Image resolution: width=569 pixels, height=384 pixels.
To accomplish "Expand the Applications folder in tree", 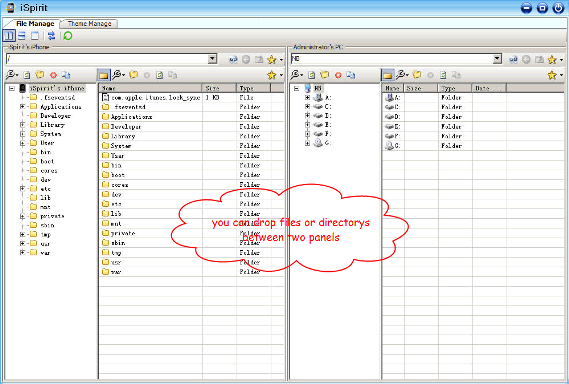I will [22, 107].
